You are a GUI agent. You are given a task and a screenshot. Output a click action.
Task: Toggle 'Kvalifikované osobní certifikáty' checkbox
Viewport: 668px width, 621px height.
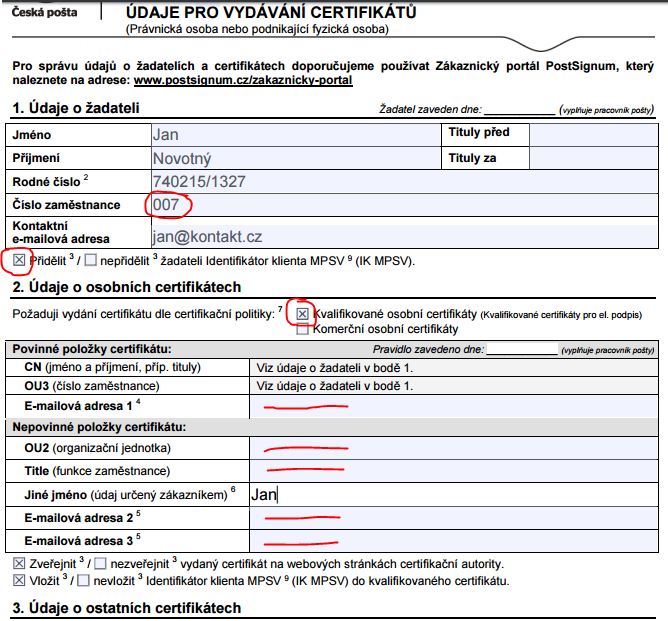pos(302,314)
